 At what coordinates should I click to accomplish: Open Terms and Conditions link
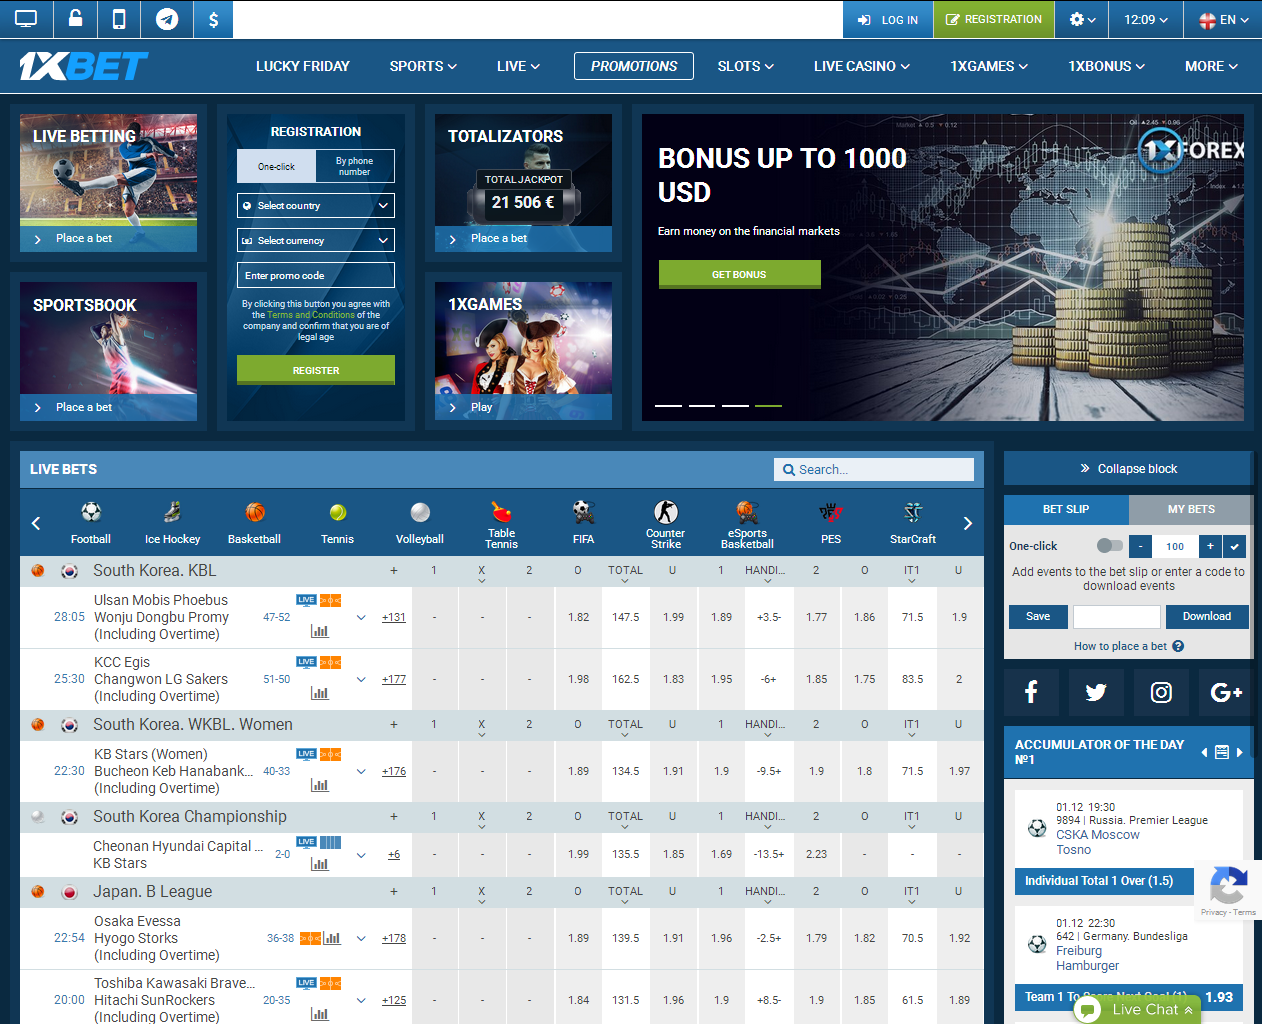point(311,315)
